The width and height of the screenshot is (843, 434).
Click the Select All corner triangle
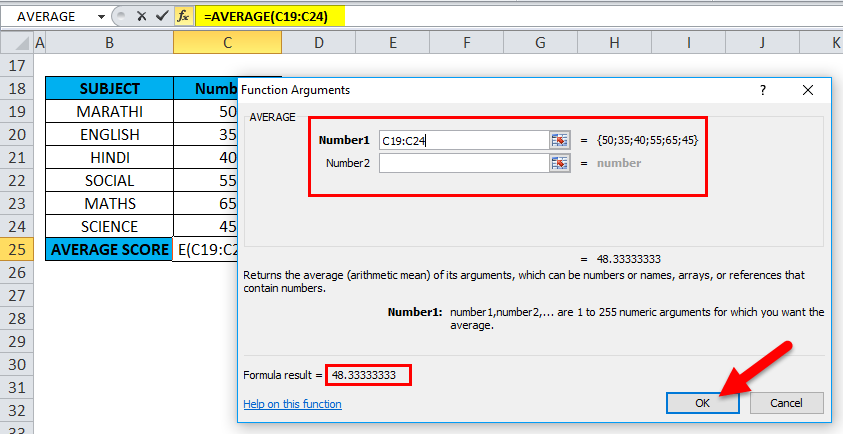pos(18,42)
